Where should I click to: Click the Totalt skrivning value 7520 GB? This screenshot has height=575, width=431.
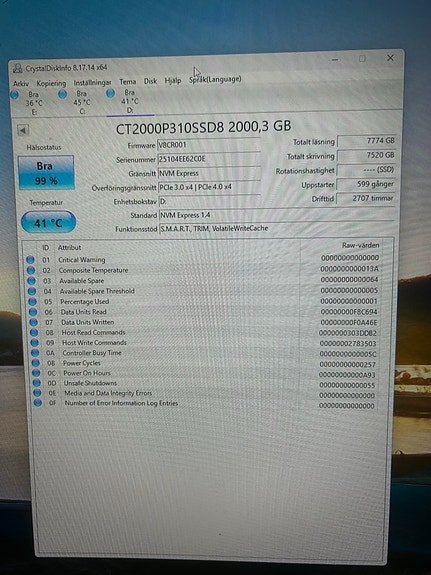click(x=366, y=155)
